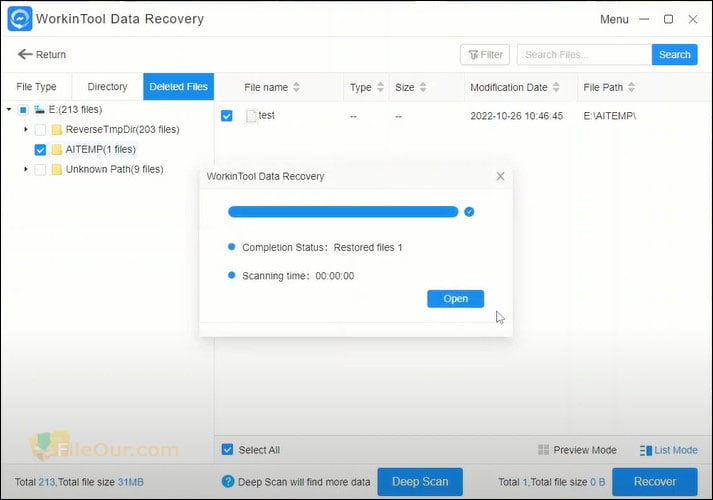Sort by File Path column arrows

[x=632, y=87]
